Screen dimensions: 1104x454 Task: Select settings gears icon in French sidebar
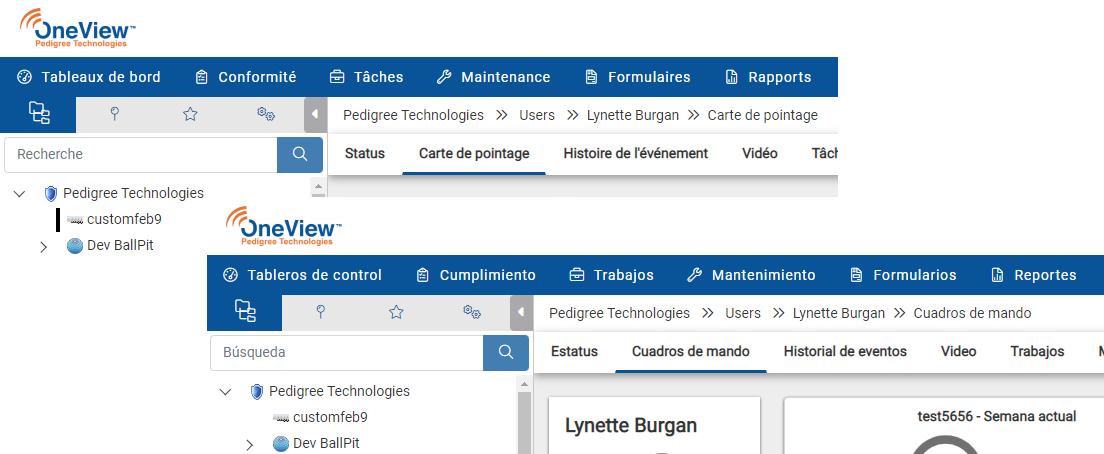click(265, 114)
